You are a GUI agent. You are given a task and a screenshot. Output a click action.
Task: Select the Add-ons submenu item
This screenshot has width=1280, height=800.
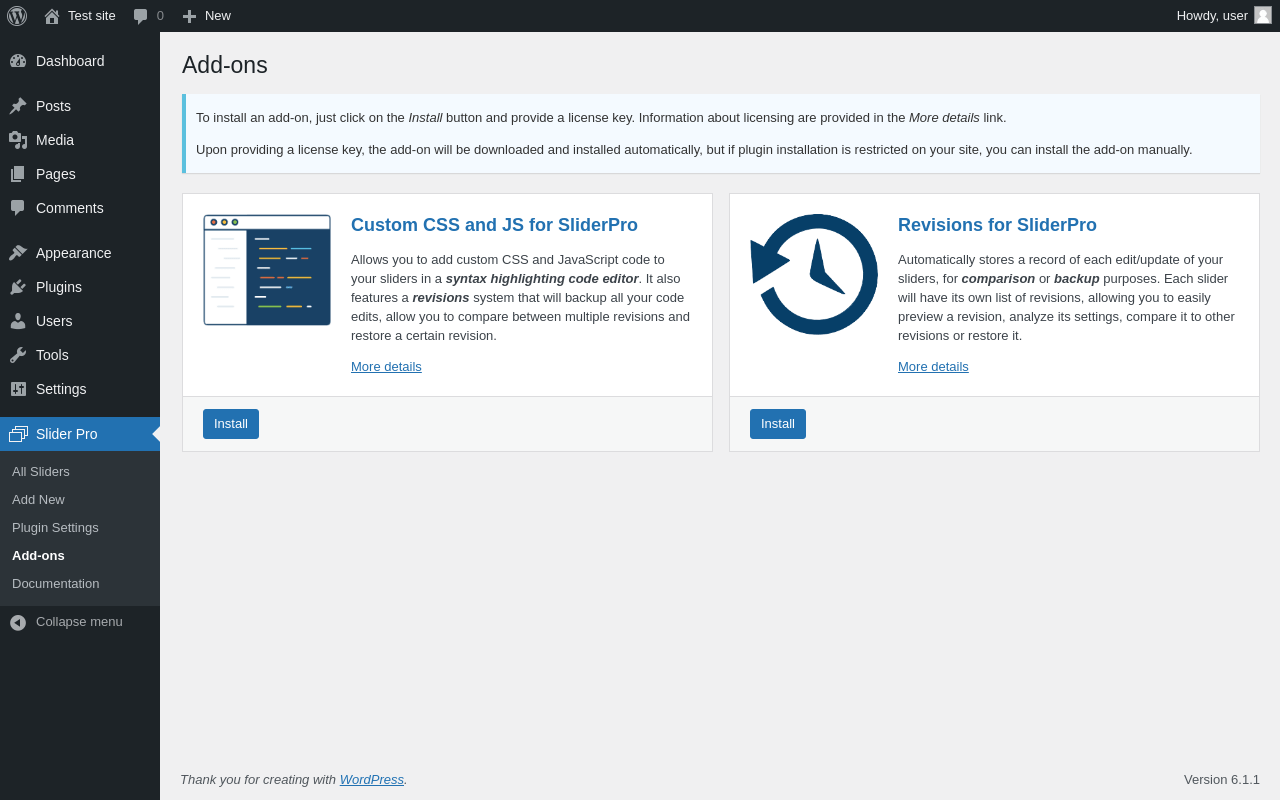click(x=80, y=556)
